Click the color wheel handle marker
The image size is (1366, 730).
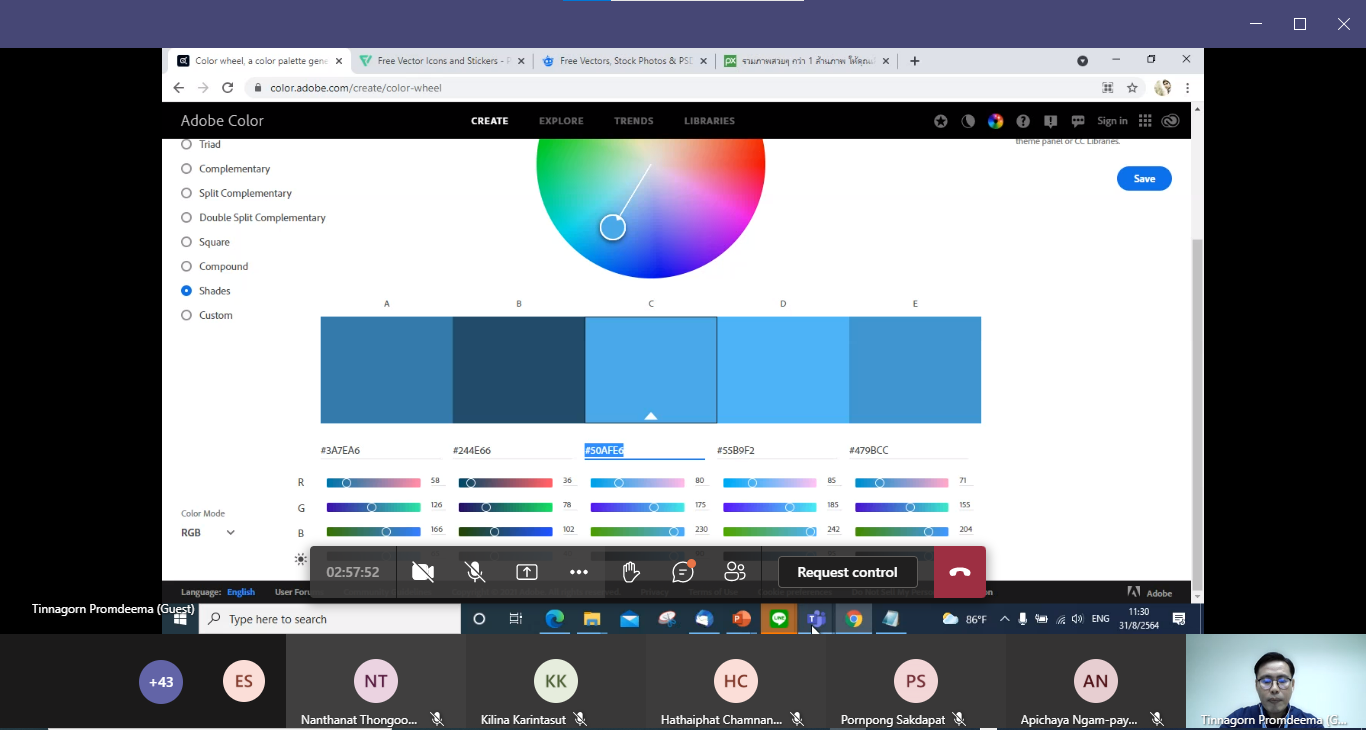pyautogui.click(x=613, y=227)
